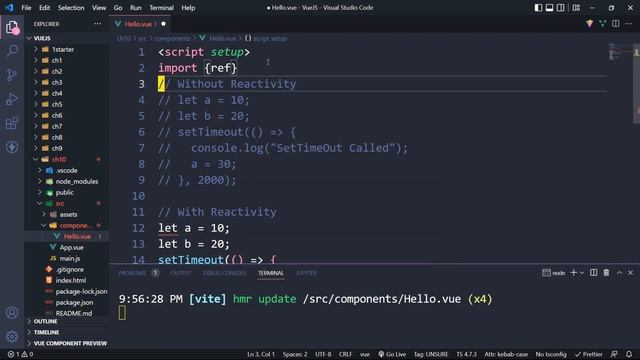Expand VUE COMPONENT PREVIEW section

70,344
